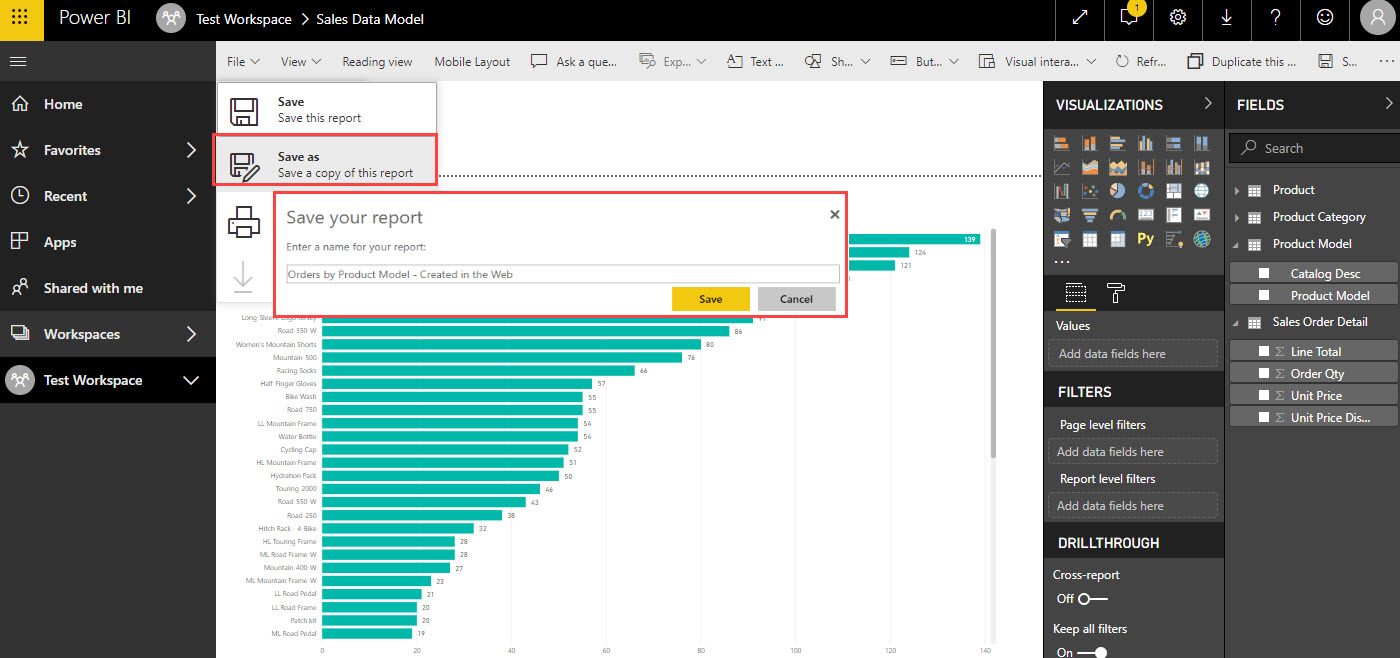Open the Fields well tab icon

pos(1076,293)
